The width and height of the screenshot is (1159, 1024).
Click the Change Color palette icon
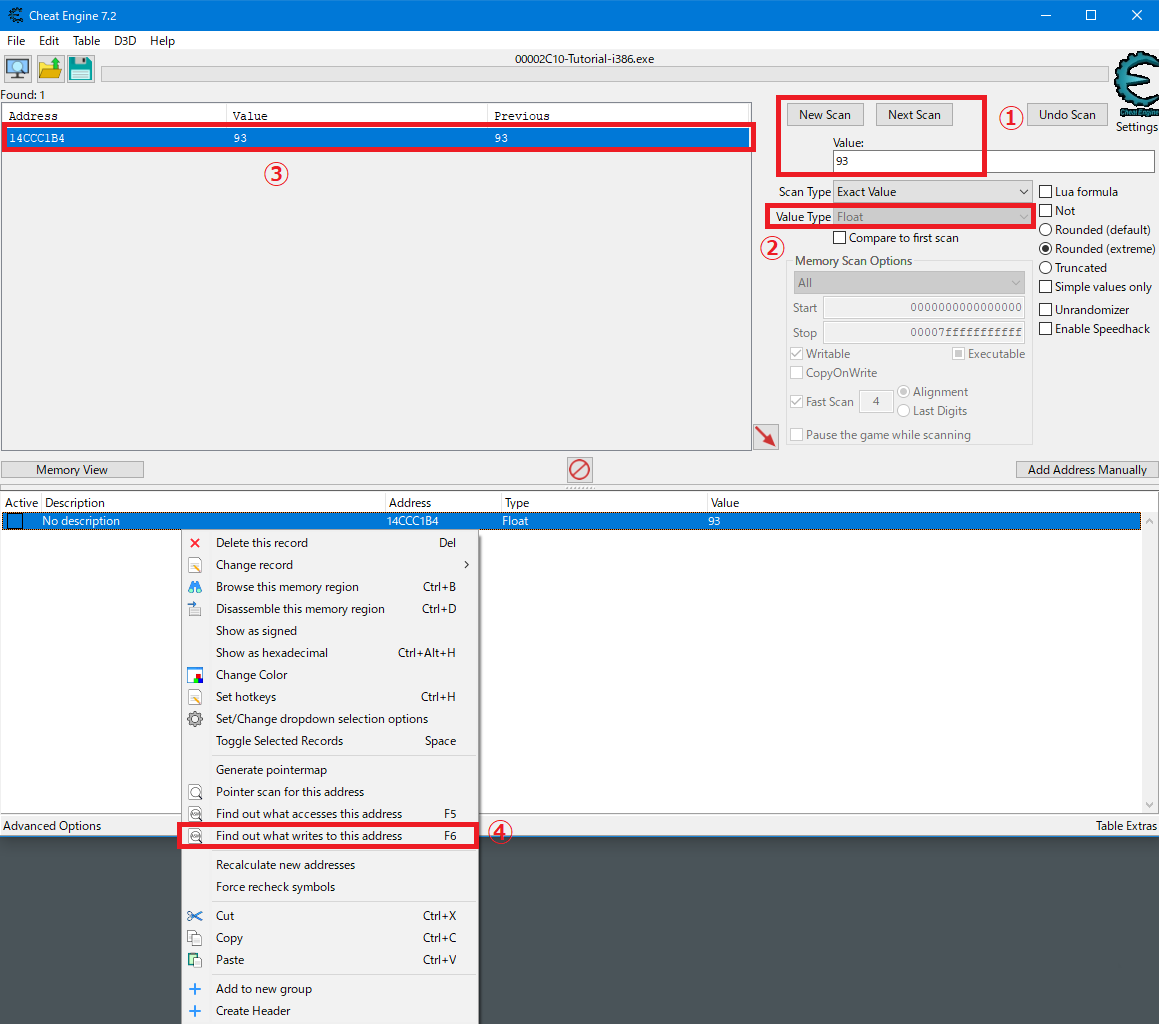tap(195, 675)
